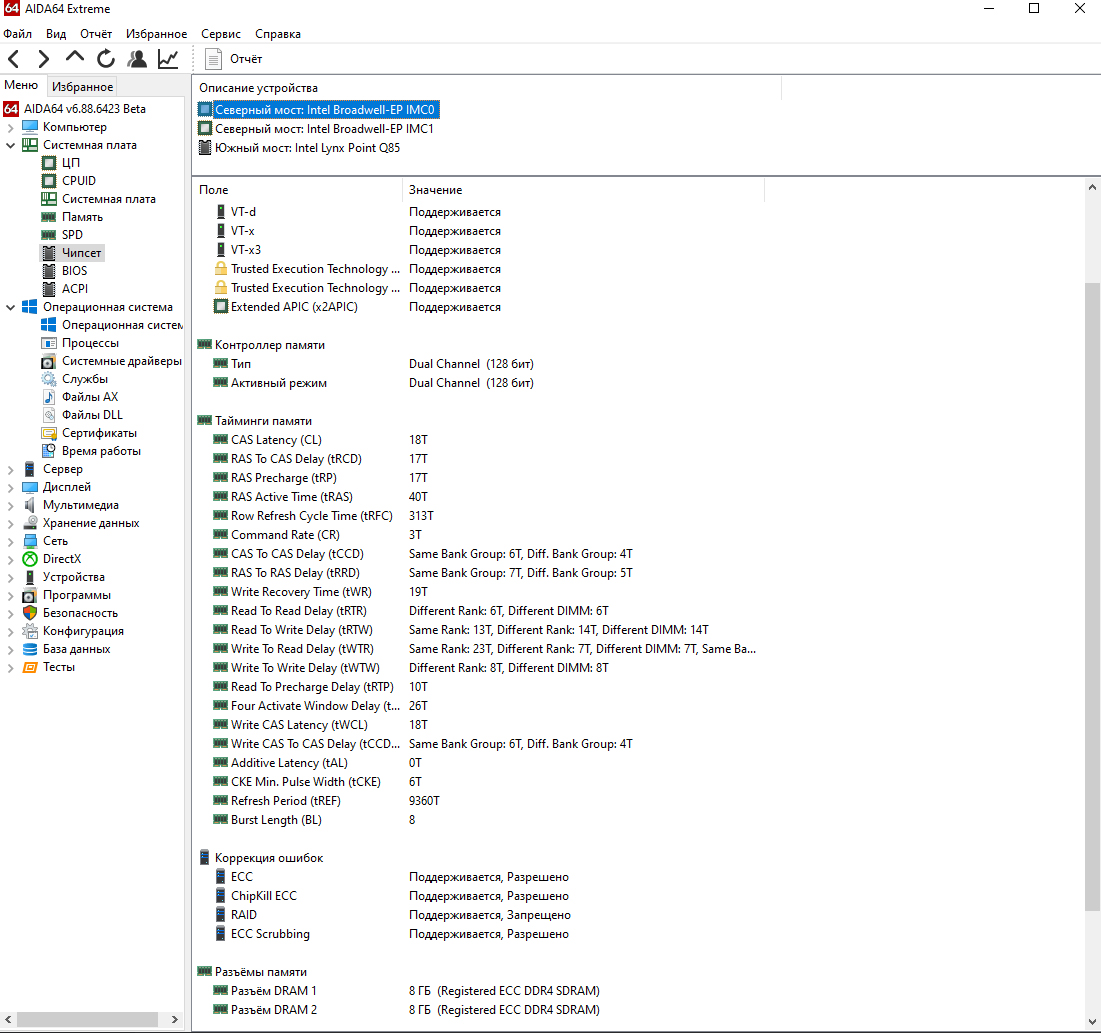The width and height of the screenshot is (1101, 1033).
Task: Expand the DirectX tree node
Action: [x=11, y=560]
